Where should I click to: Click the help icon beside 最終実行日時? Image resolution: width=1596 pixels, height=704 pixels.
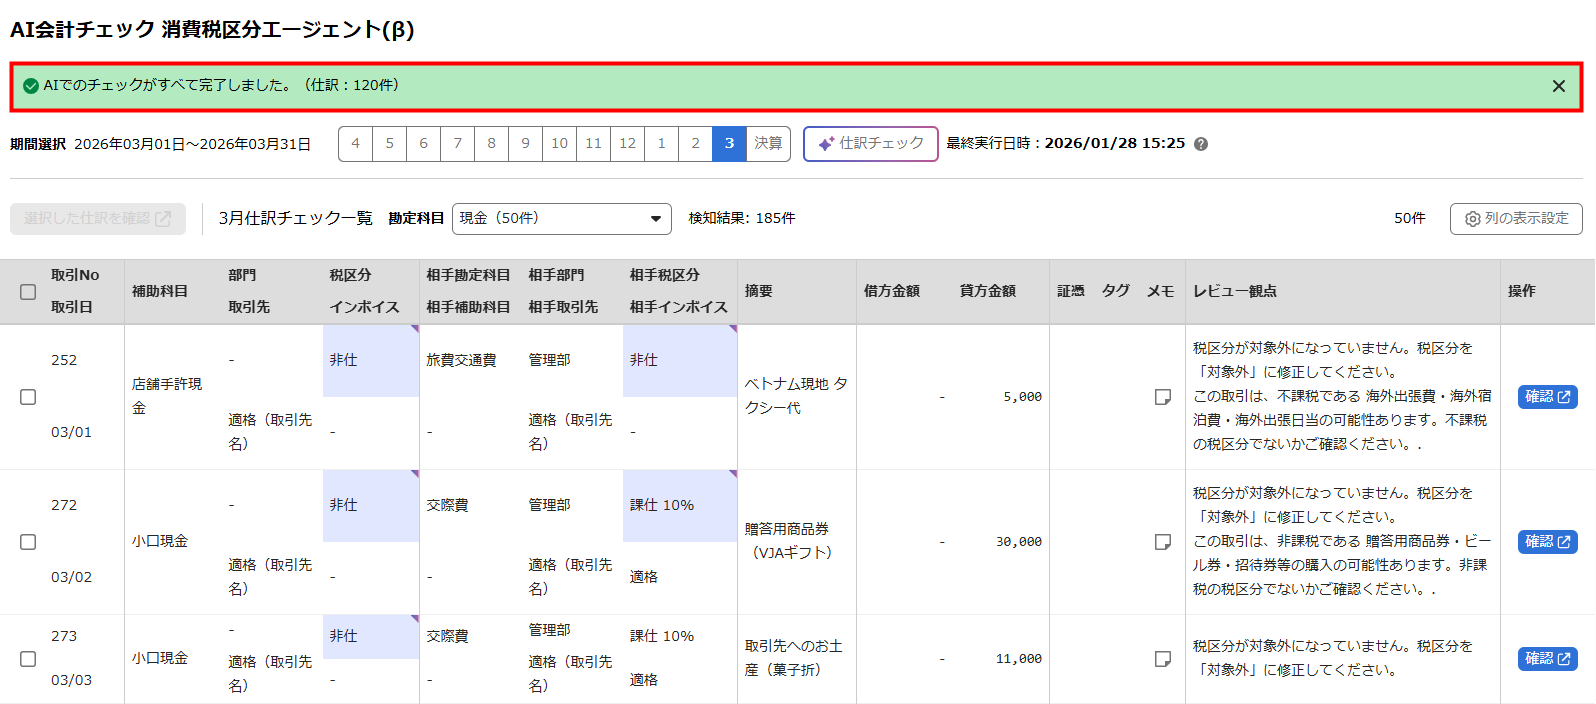1201,144
